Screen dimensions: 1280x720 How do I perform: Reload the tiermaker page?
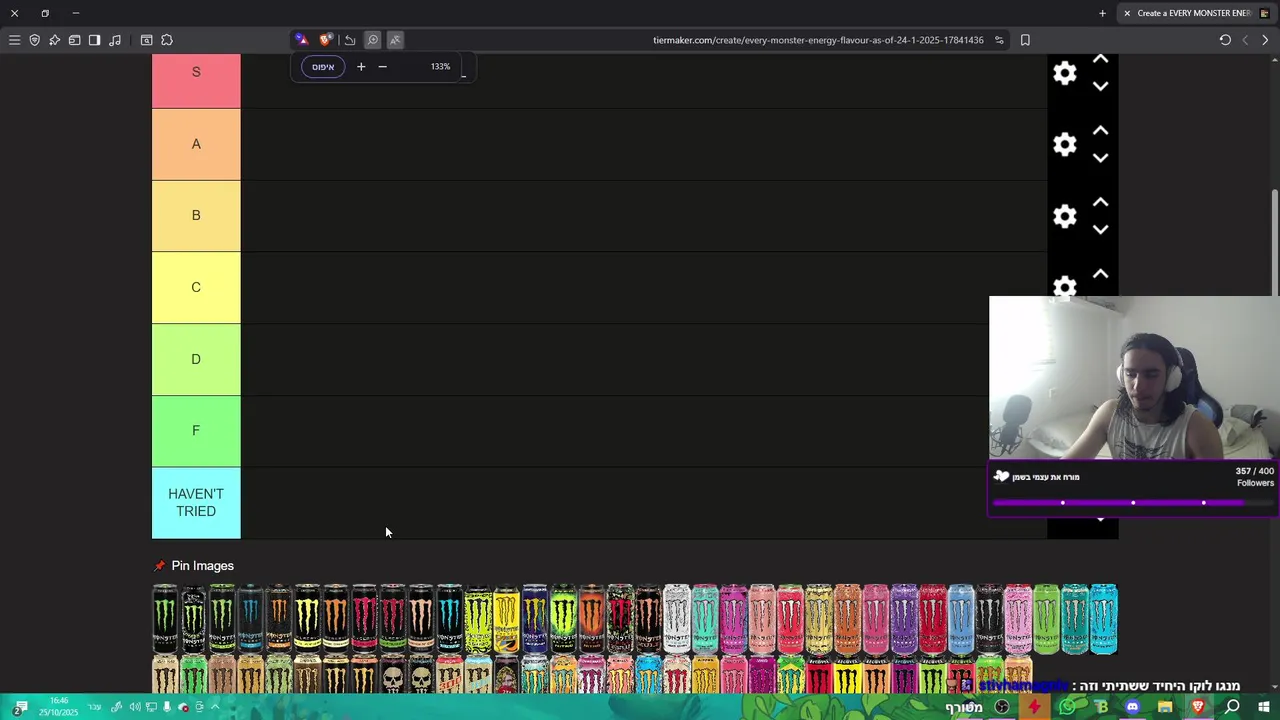pos(1225,40)
